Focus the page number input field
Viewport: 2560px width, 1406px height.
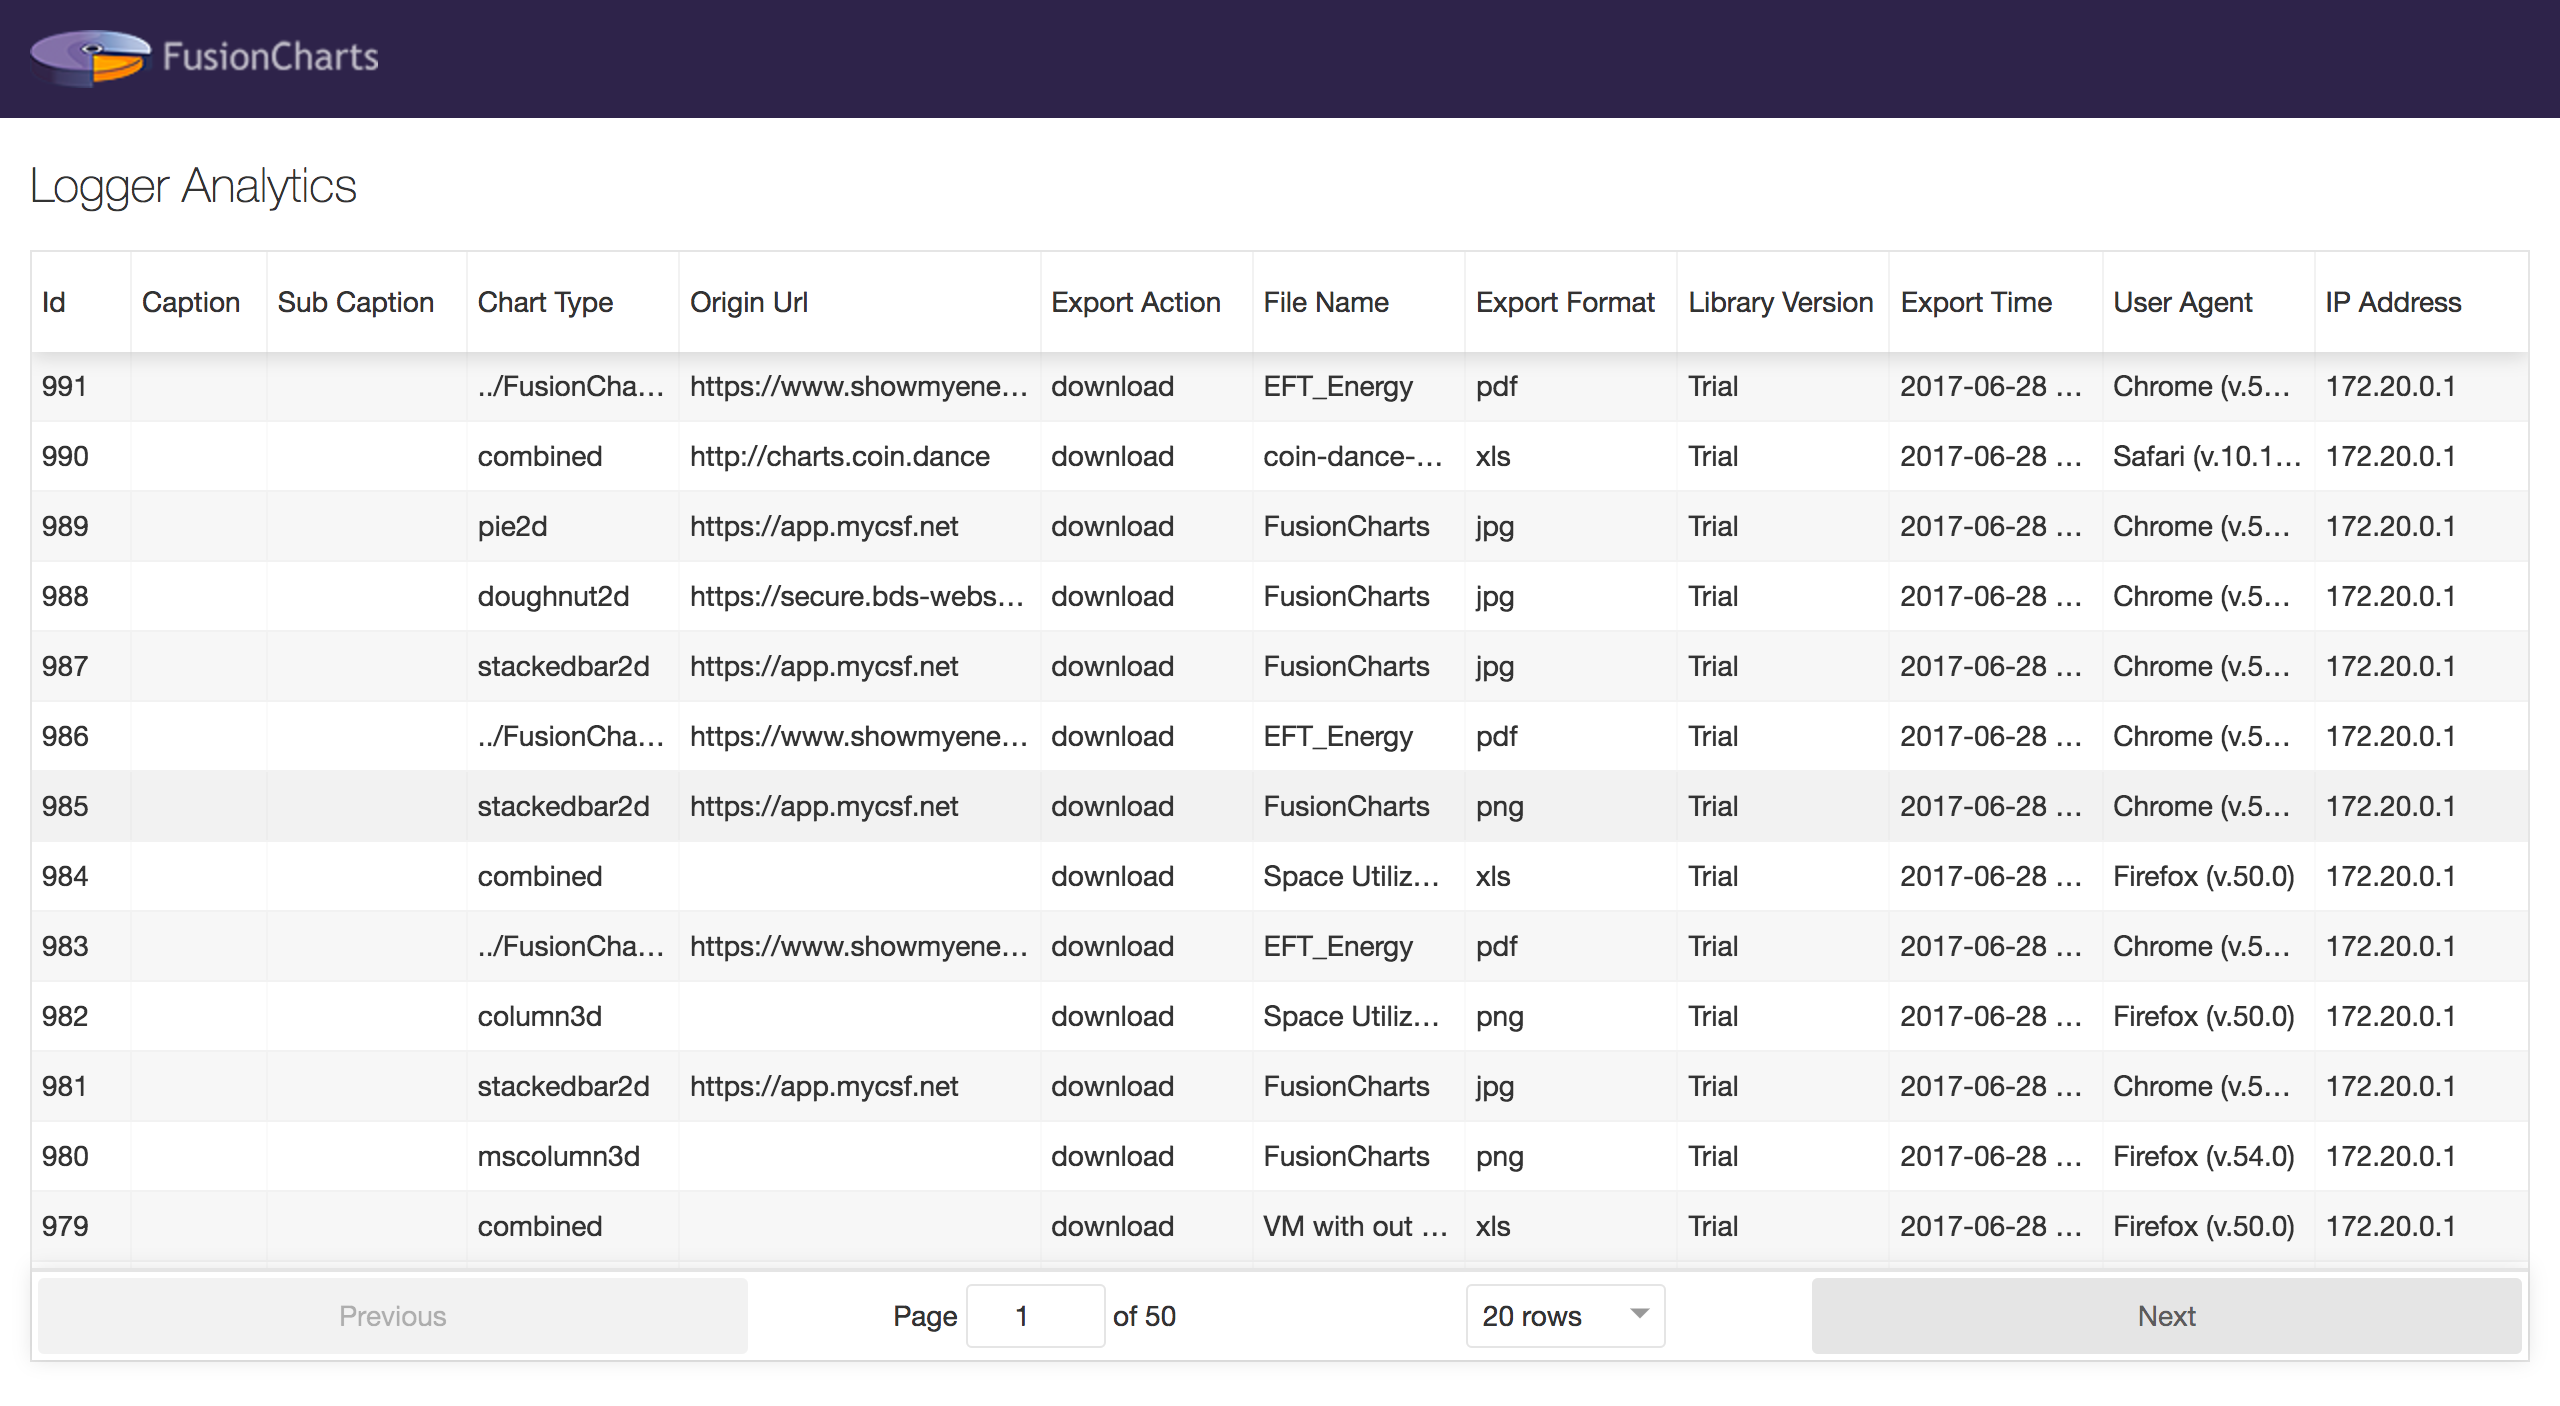(1034, 1316)
